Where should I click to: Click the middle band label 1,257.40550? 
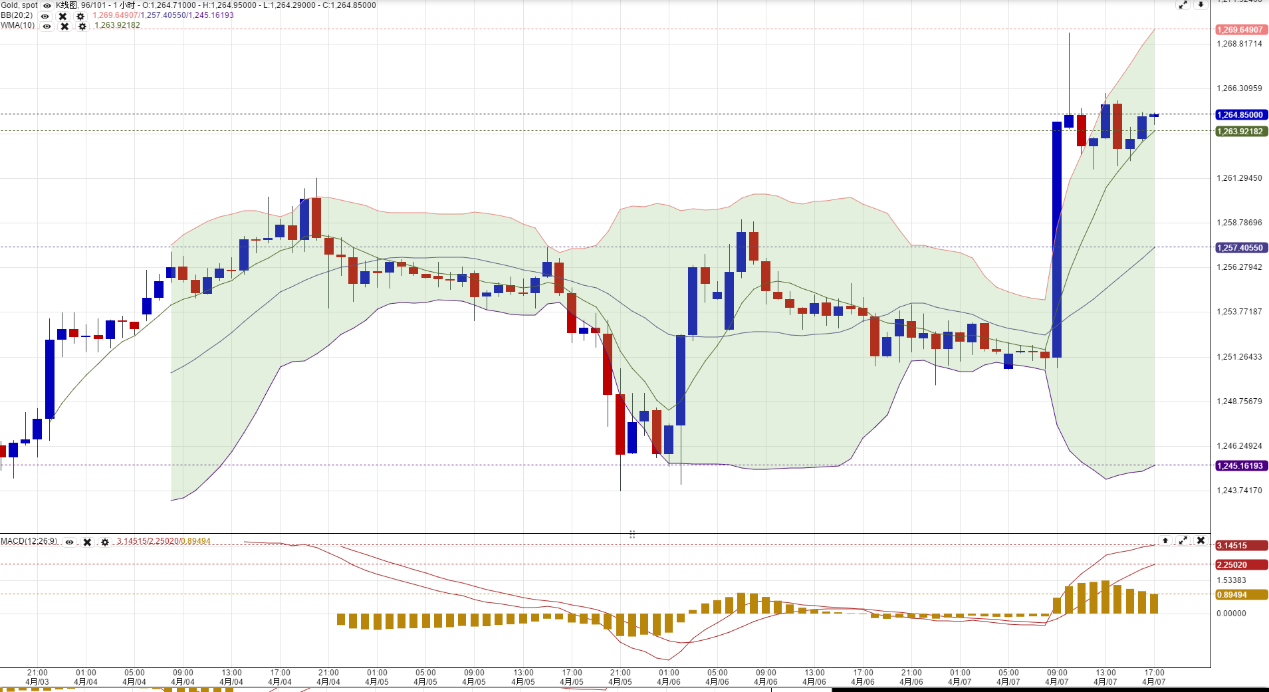(1240, 247)
